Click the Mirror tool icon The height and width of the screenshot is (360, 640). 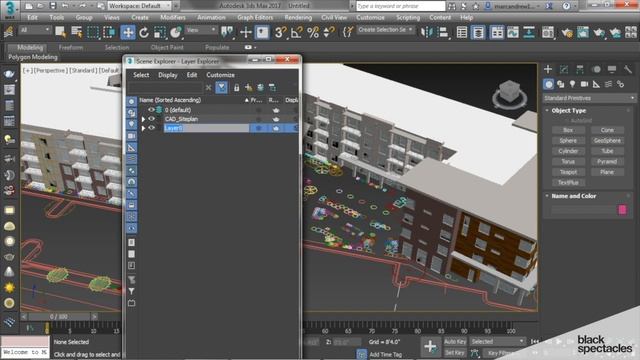coord(427,32)
